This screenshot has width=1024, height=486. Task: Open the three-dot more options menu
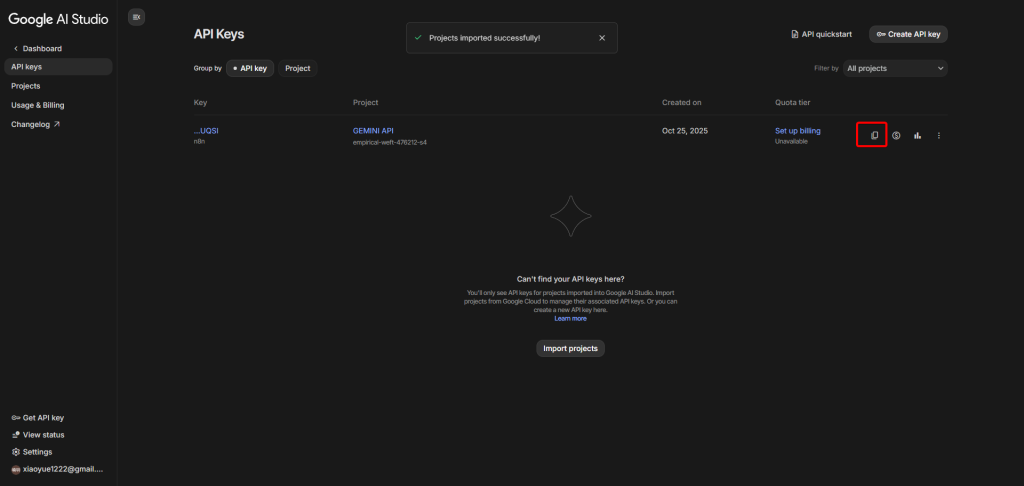click(x=938, y=135)
